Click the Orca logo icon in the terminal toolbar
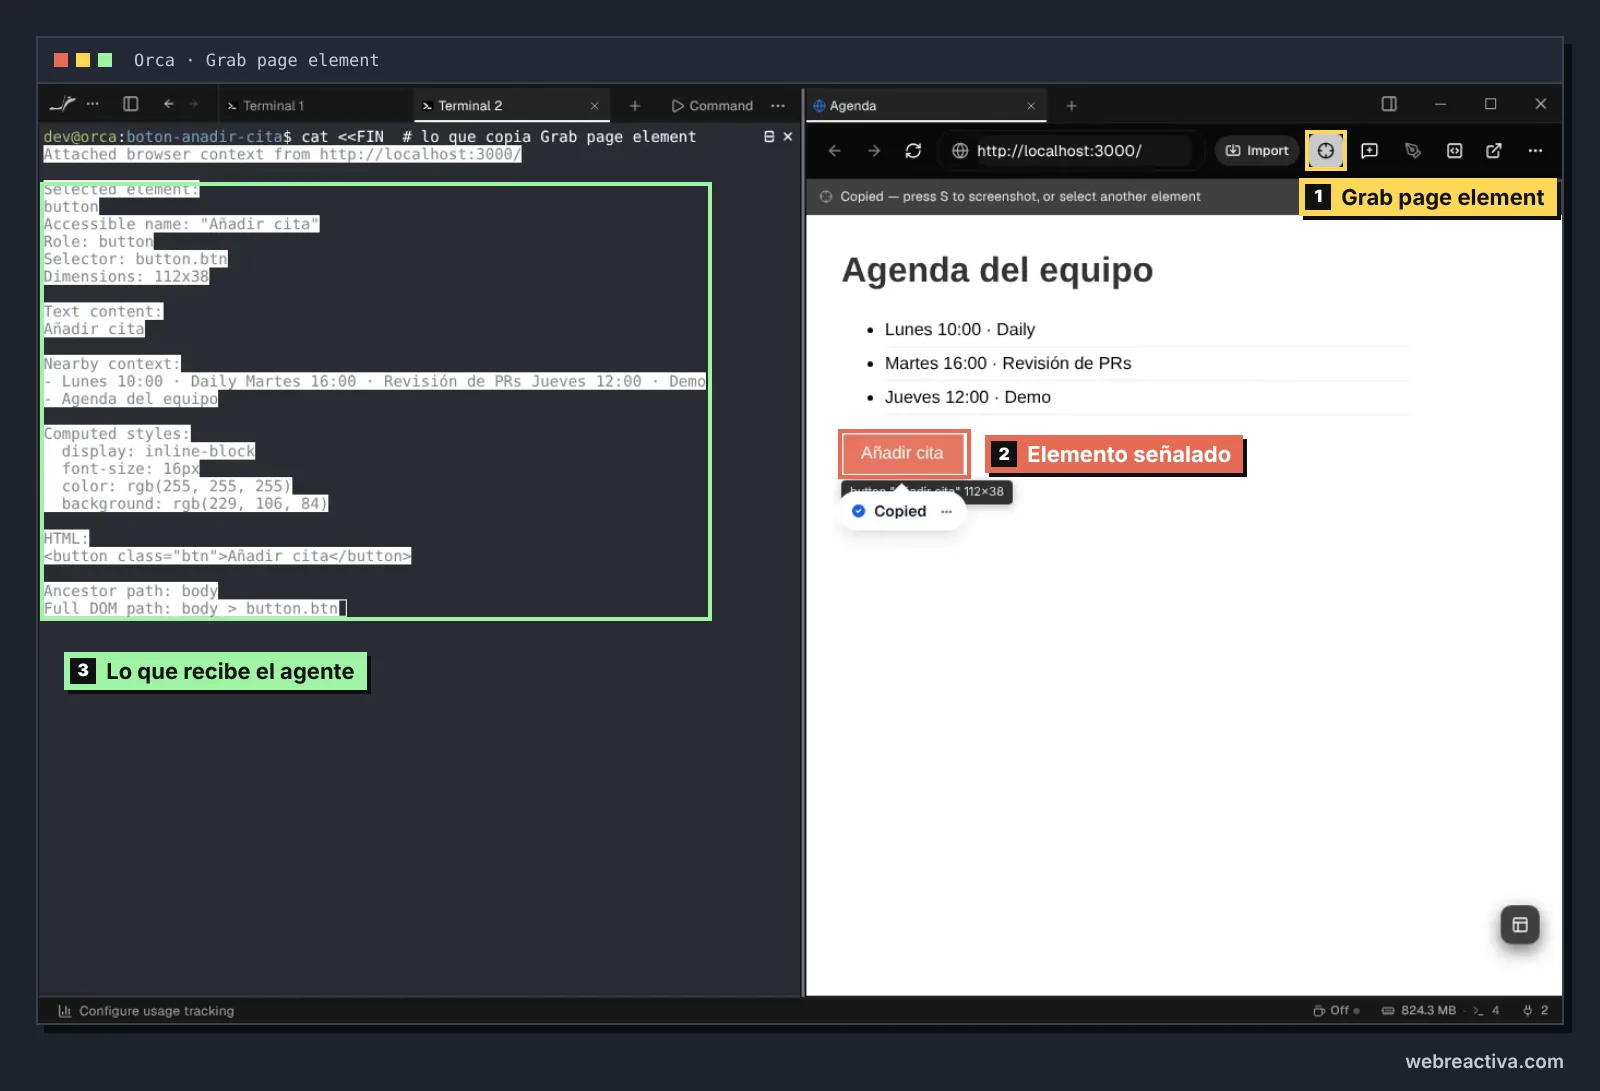The width and height of the screenshot is (1600, 1091). [x=62, y=104]
